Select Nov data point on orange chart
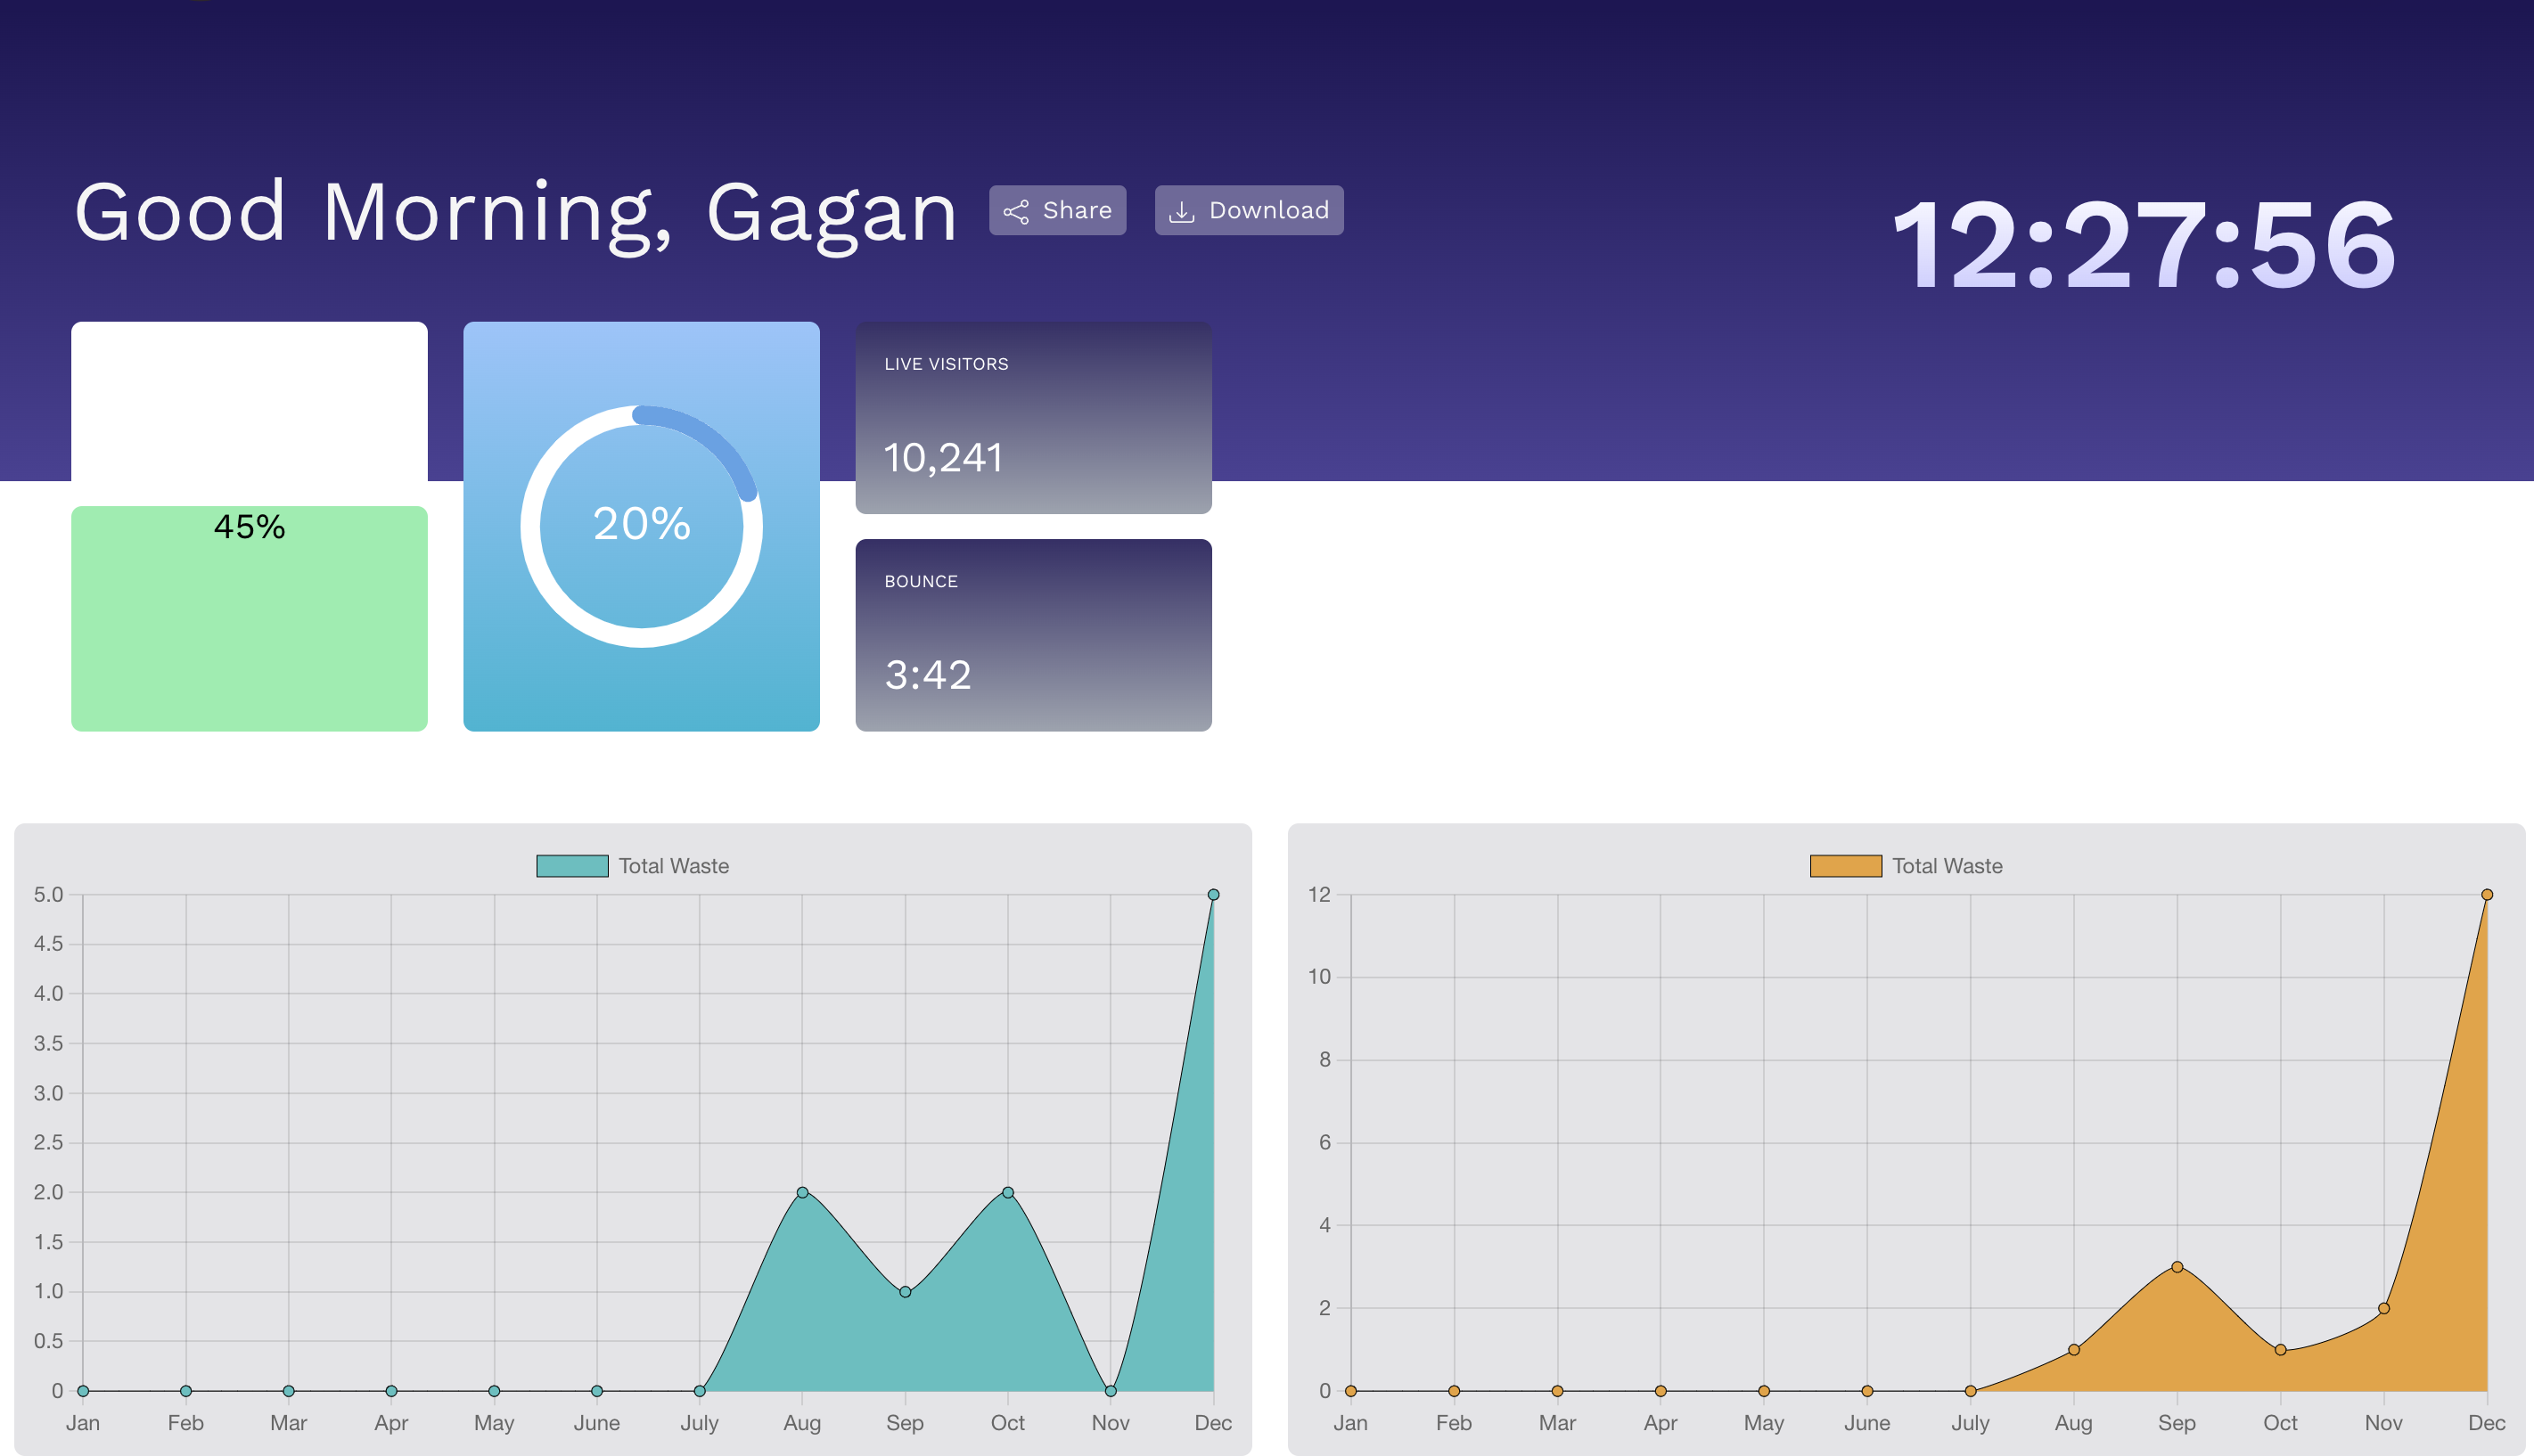Image resolution: width=2534 pixels, height=1456 pixels. coord(2384,1308)
